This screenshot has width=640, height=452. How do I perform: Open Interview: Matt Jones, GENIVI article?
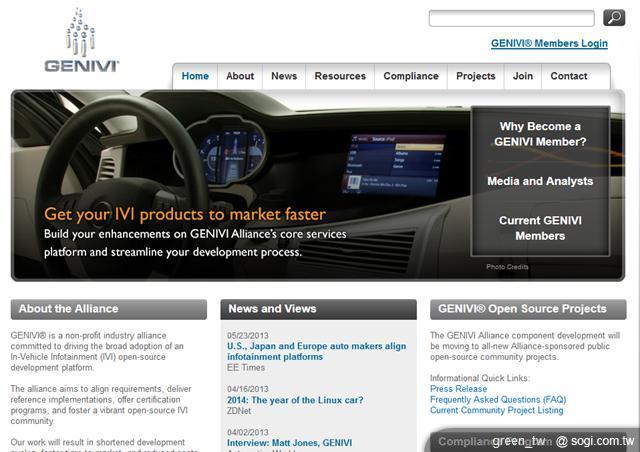coord(289,443)
